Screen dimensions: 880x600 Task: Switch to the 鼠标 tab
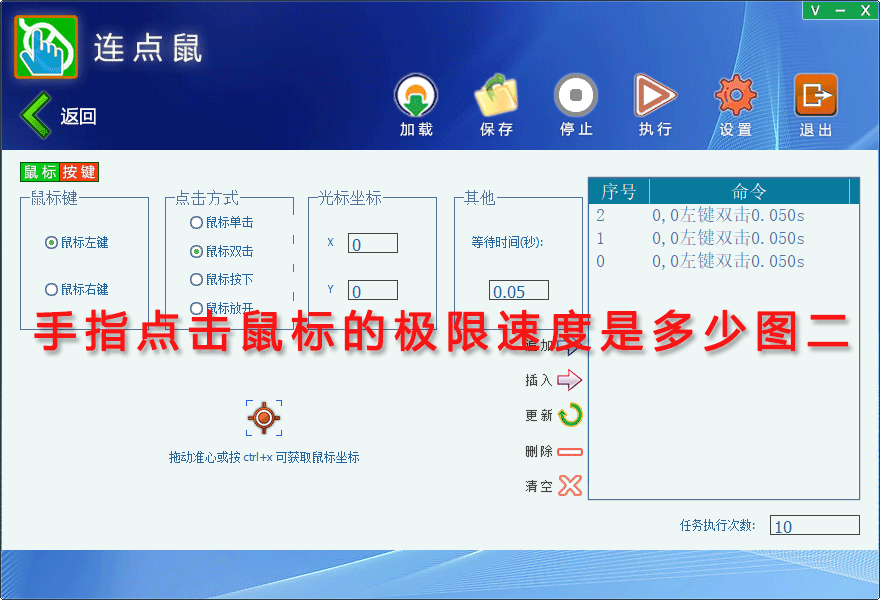(x=40, y=172)
